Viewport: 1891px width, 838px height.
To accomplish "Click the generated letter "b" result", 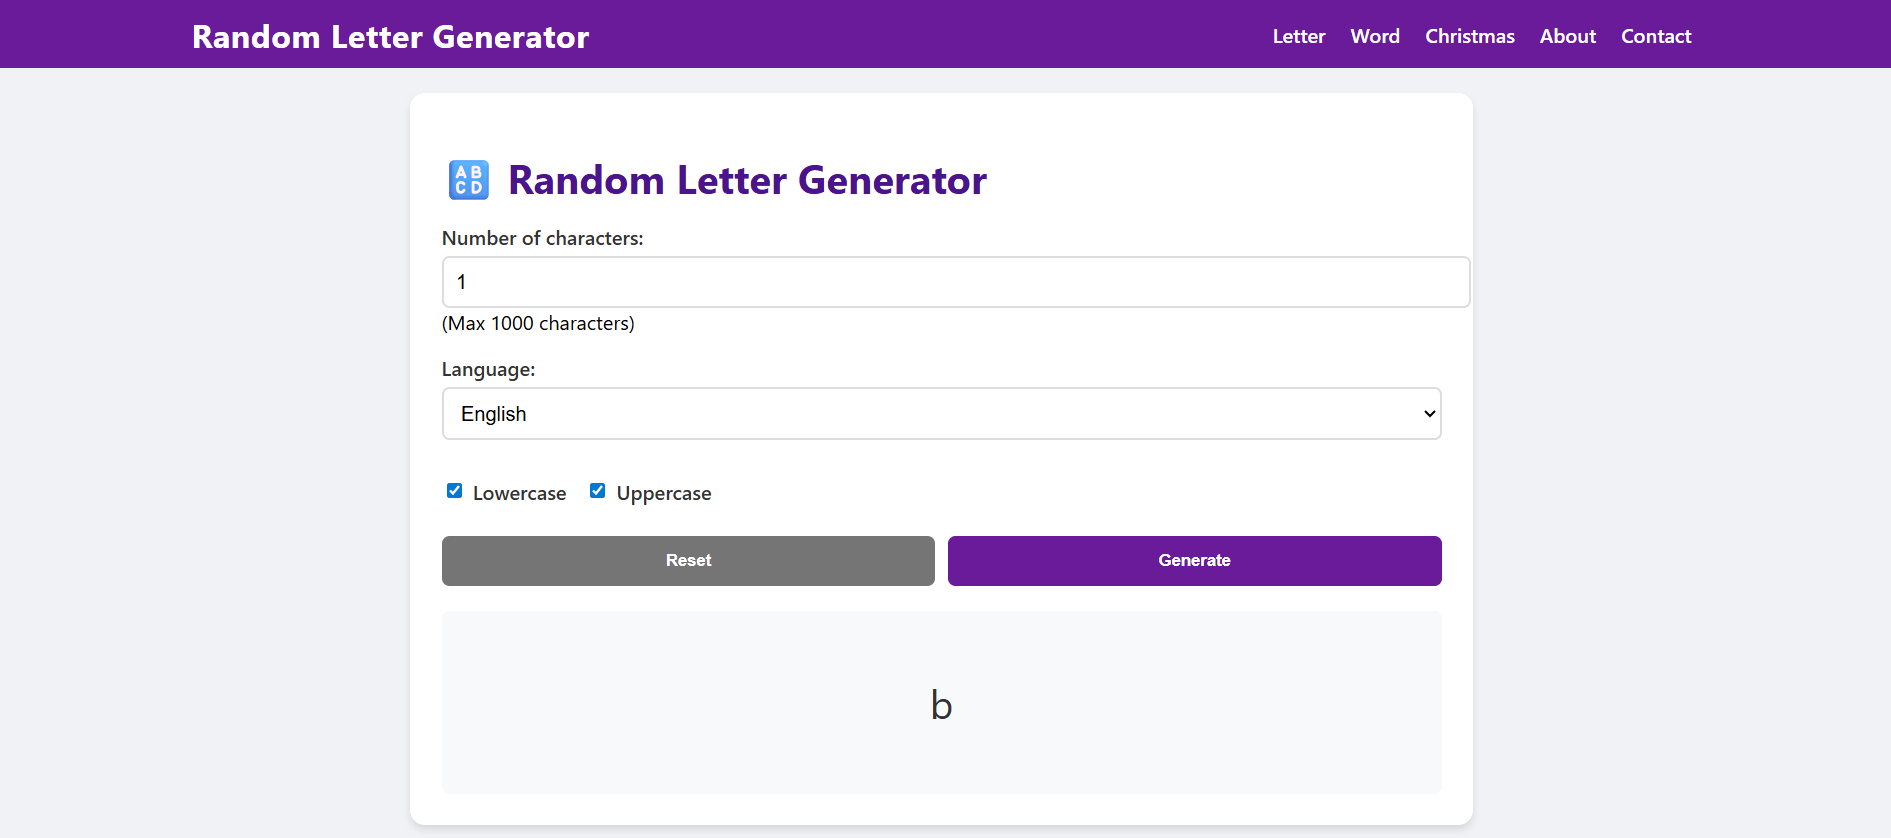I will pos(941,705).
